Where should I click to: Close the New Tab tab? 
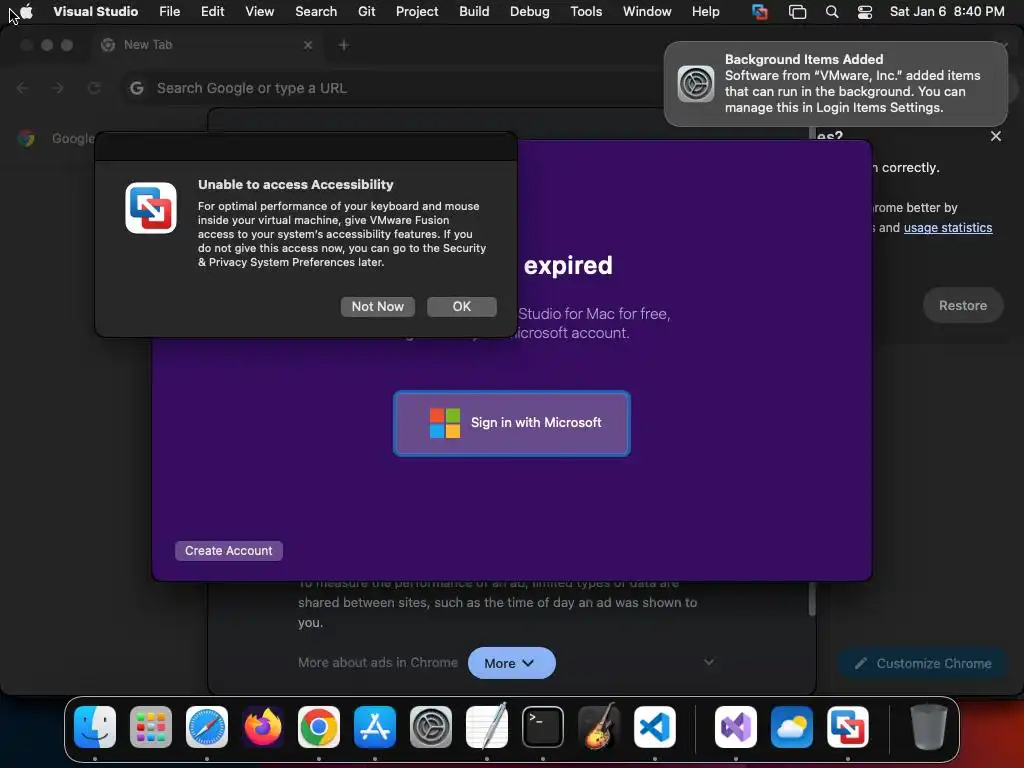[308, 45]
